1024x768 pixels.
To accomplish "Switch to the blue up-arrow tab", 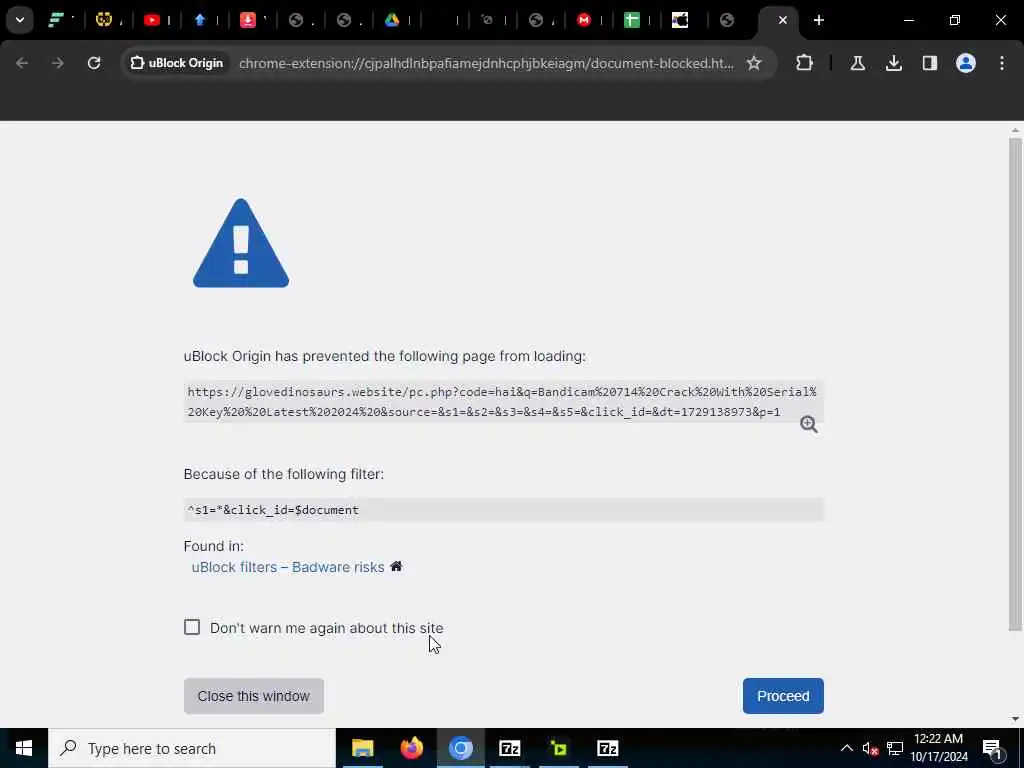I will tap(200, 20).
